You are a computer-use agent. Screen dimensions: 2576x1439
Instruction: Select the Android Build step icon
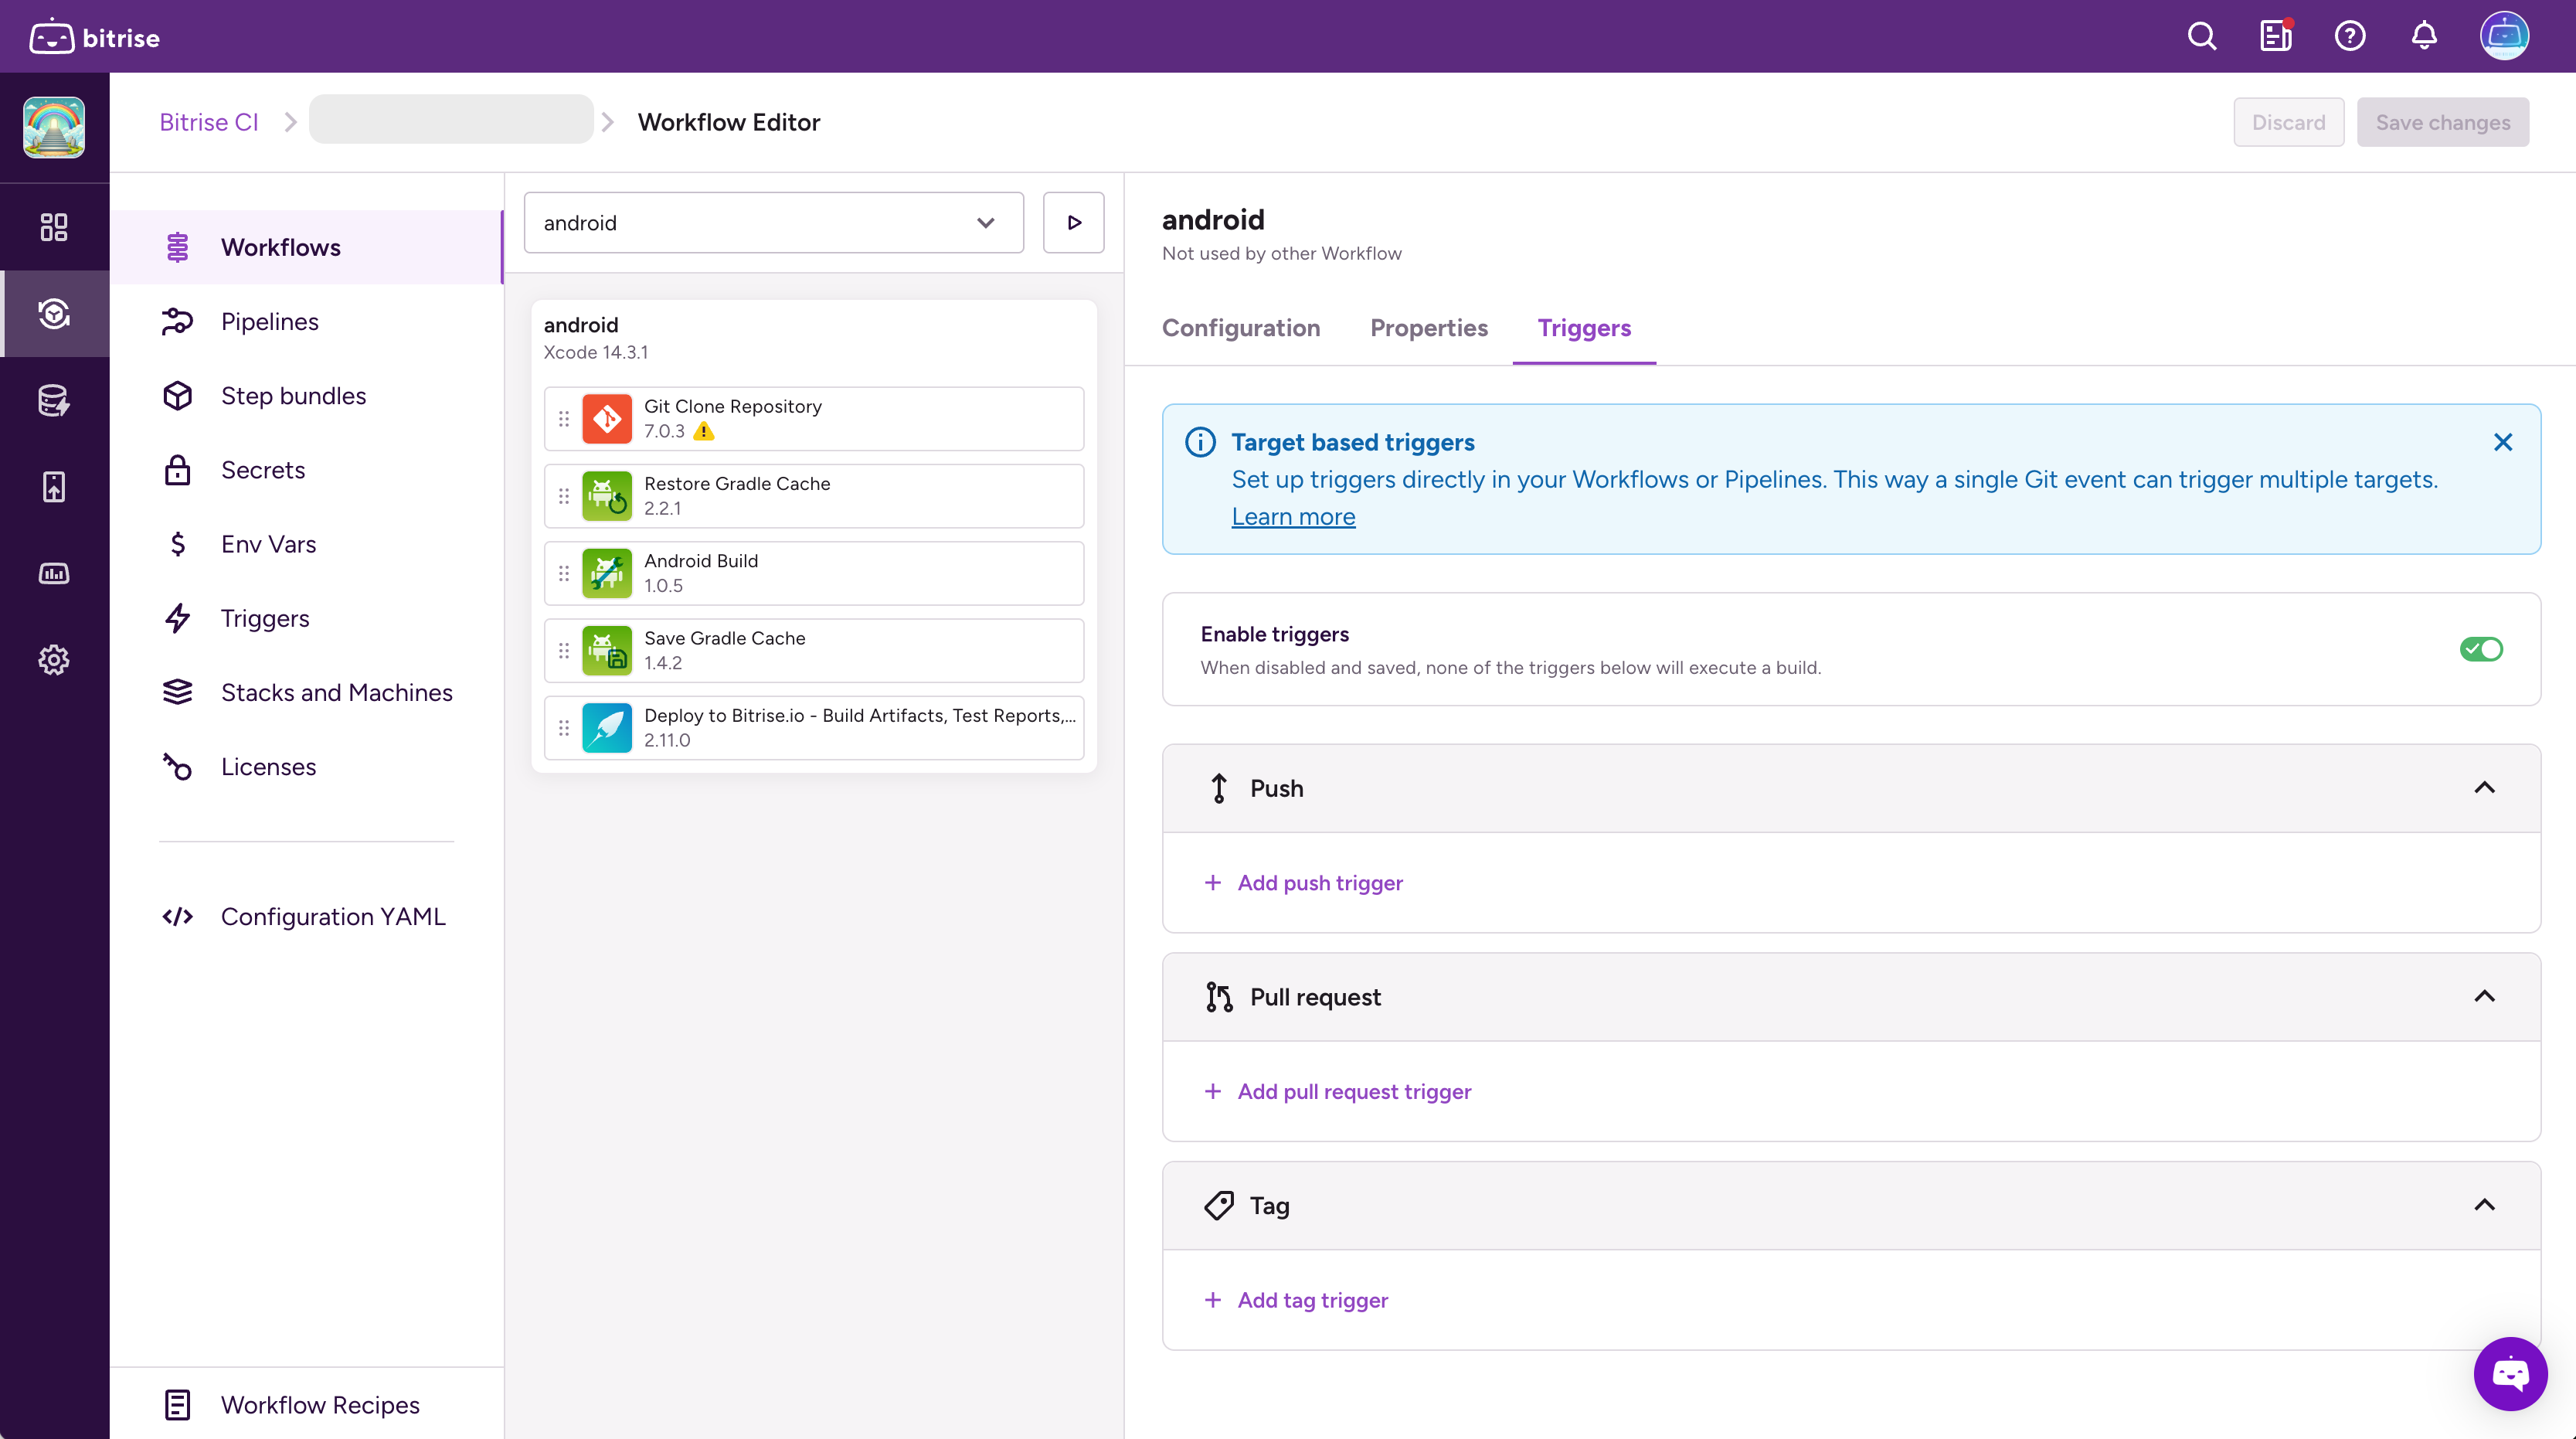click(x=607, y=573)
